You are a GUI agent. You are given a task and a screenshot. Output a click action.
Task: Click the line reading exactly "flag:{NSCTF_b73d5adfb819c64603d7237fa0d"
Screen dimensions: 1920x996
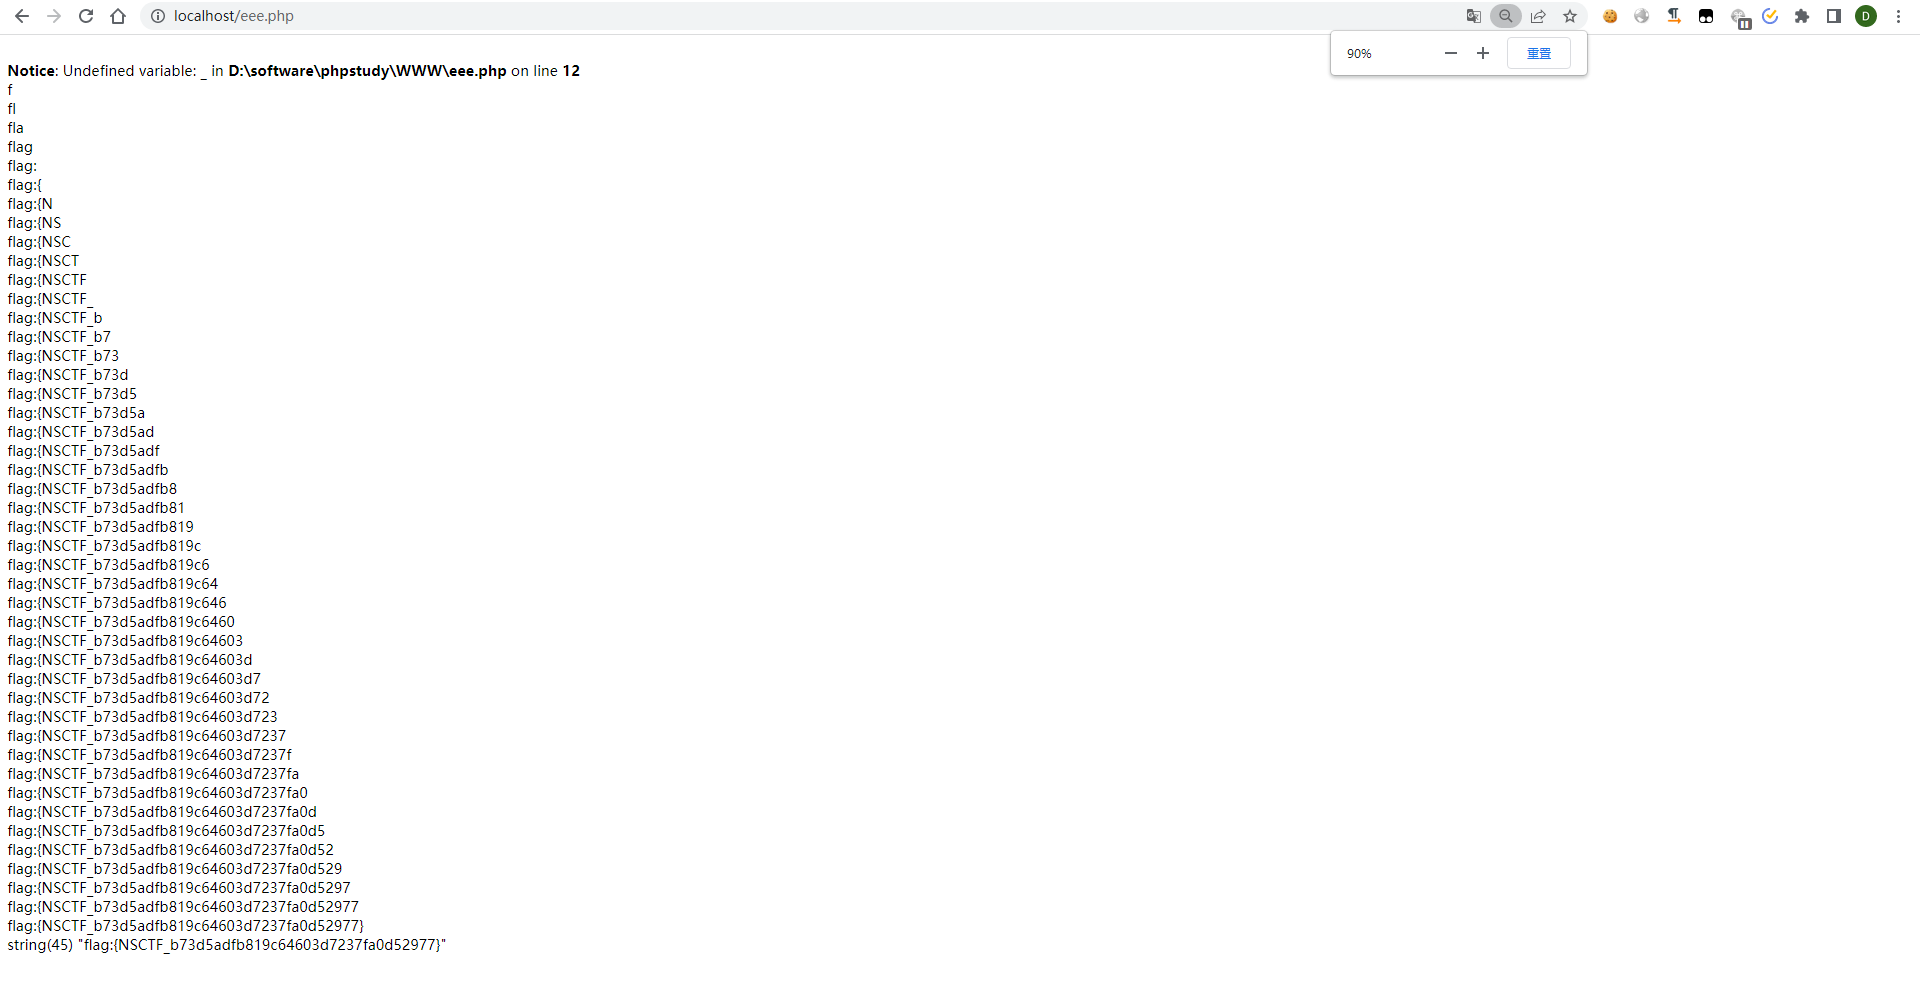[x=162, y=812]
